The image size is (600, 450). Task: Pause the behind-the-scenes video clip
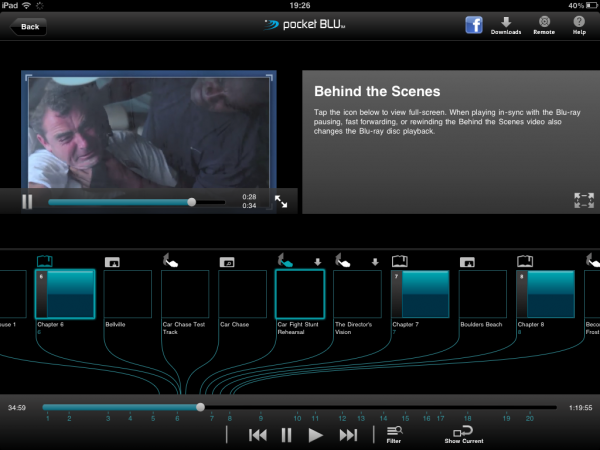[x=27, y=201]
